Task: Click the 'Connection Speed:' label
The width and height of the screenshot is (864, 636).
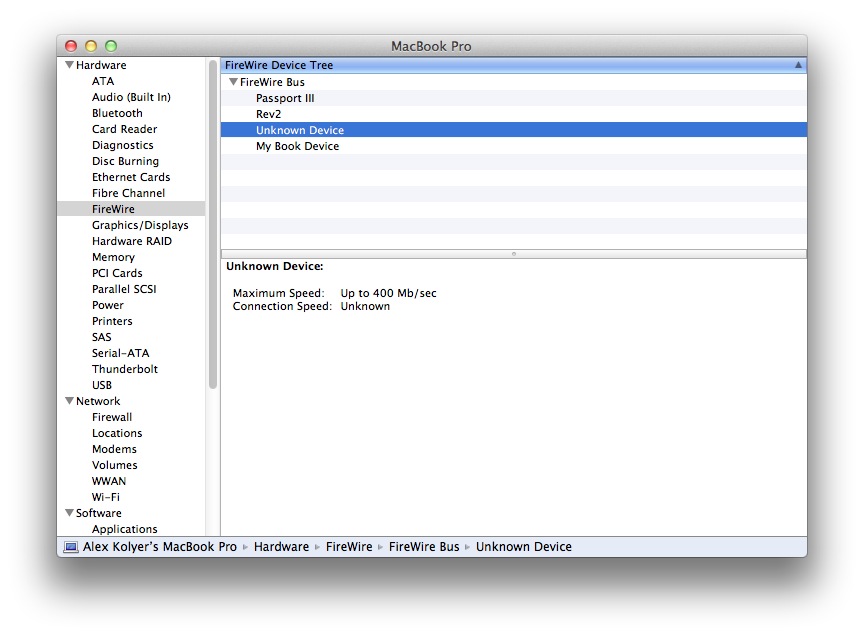Action: (x=282, y=306)
